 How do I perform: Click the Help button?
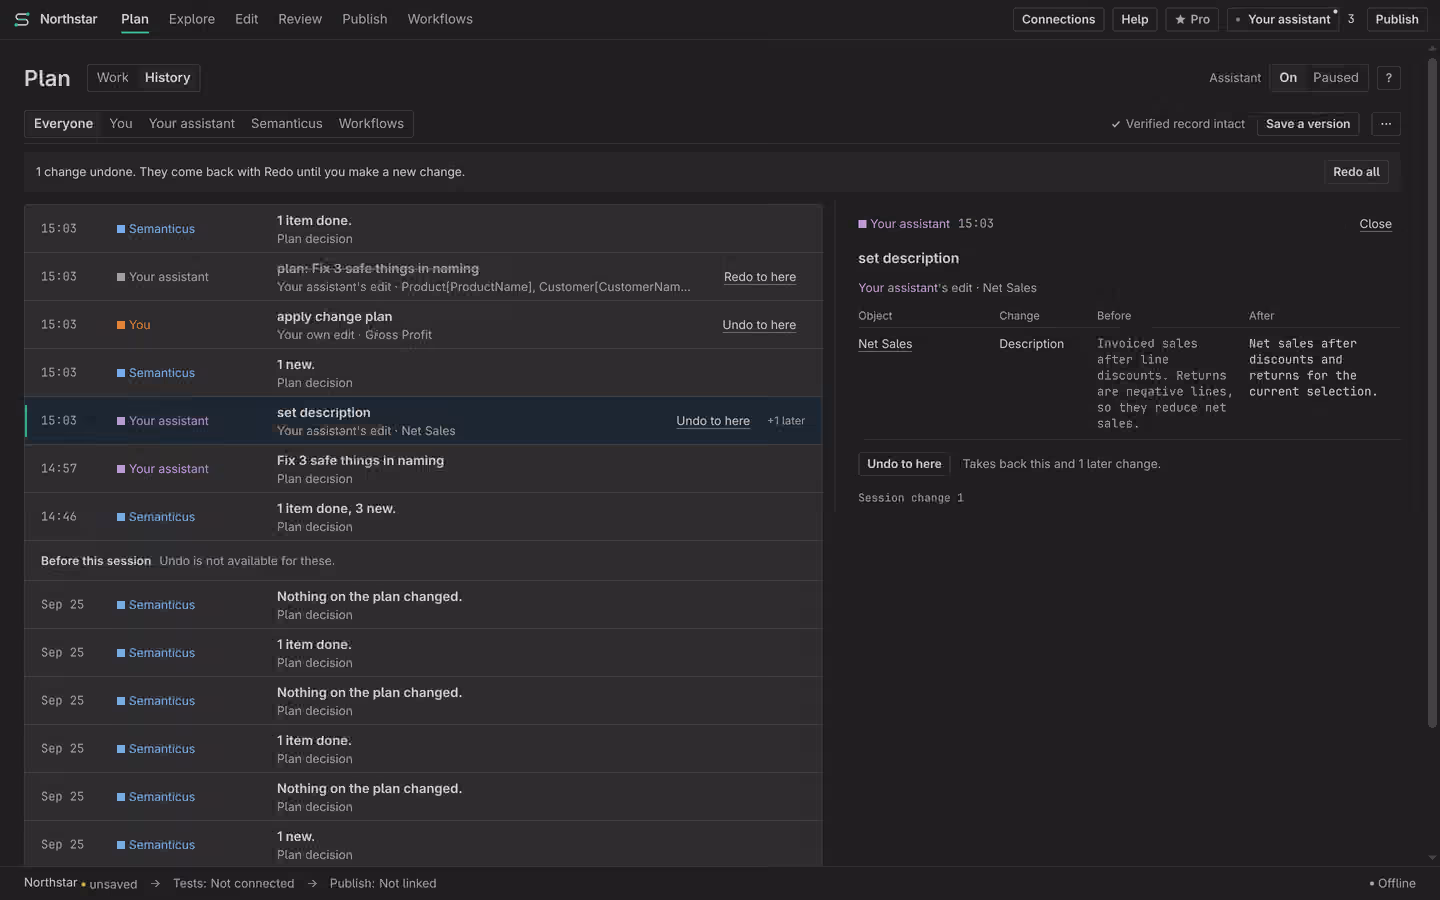click(1135, 19)
